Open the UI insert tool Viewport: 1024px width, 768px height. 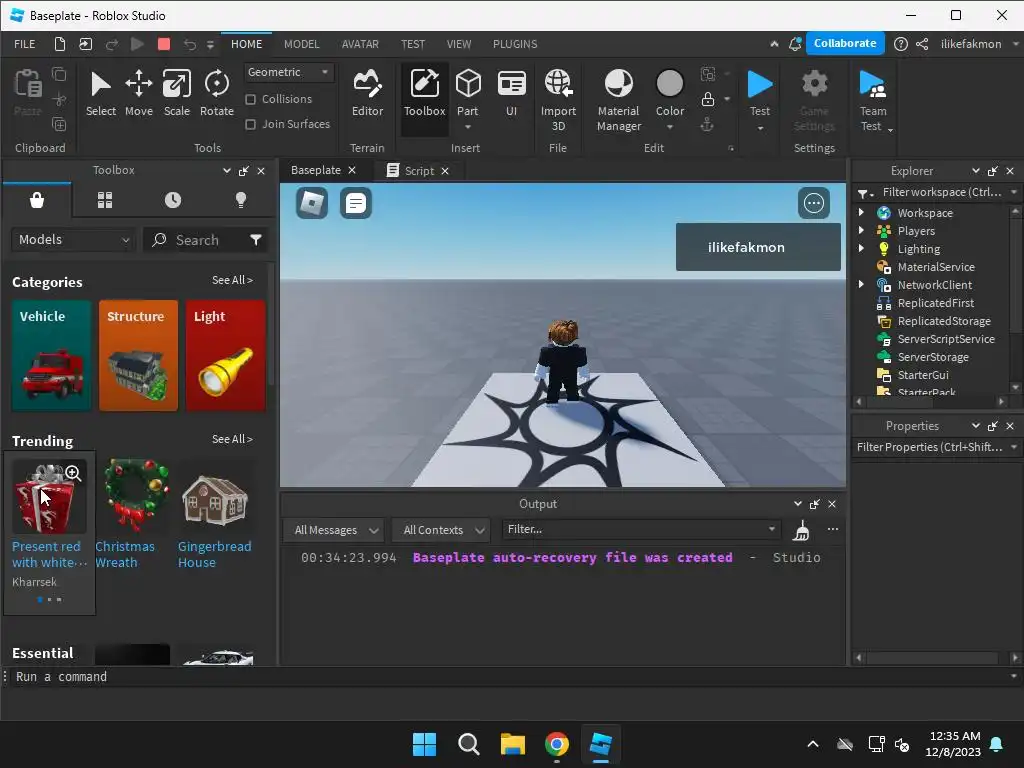point(511,93)
